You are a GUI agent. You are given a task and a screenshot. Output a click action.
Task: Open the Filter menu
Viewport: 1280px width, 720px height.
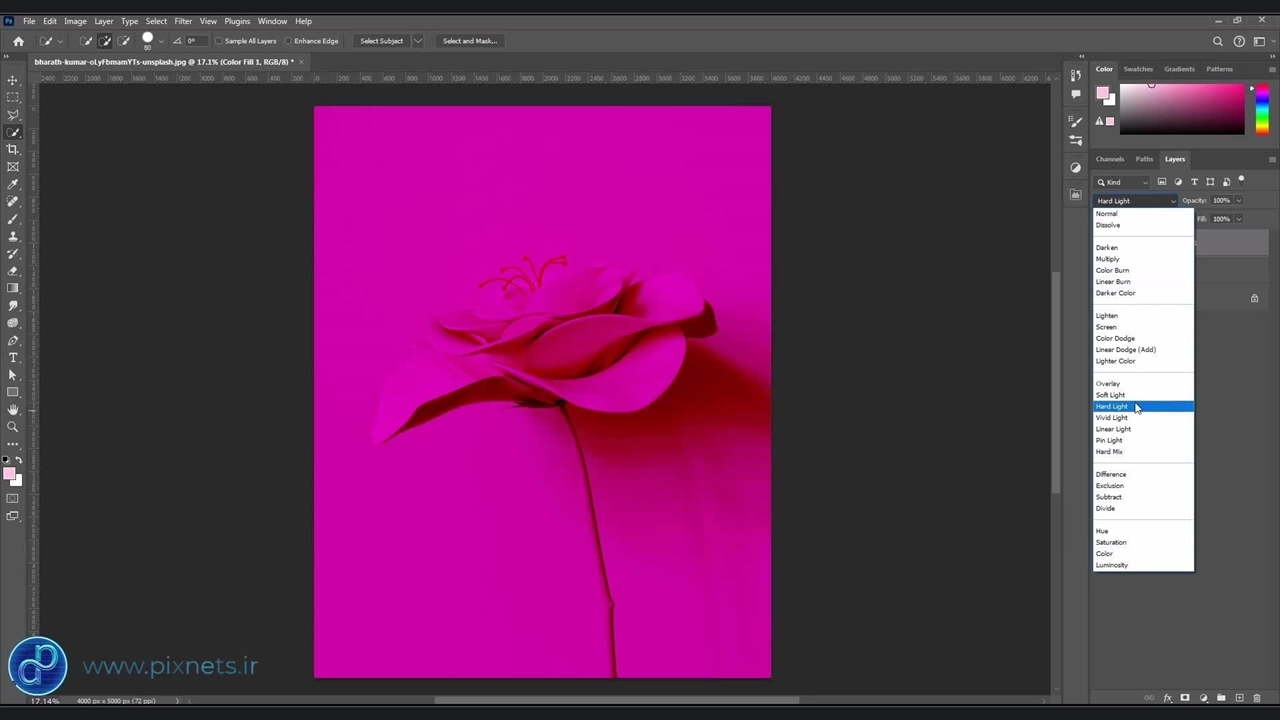[x=183, y=21]
